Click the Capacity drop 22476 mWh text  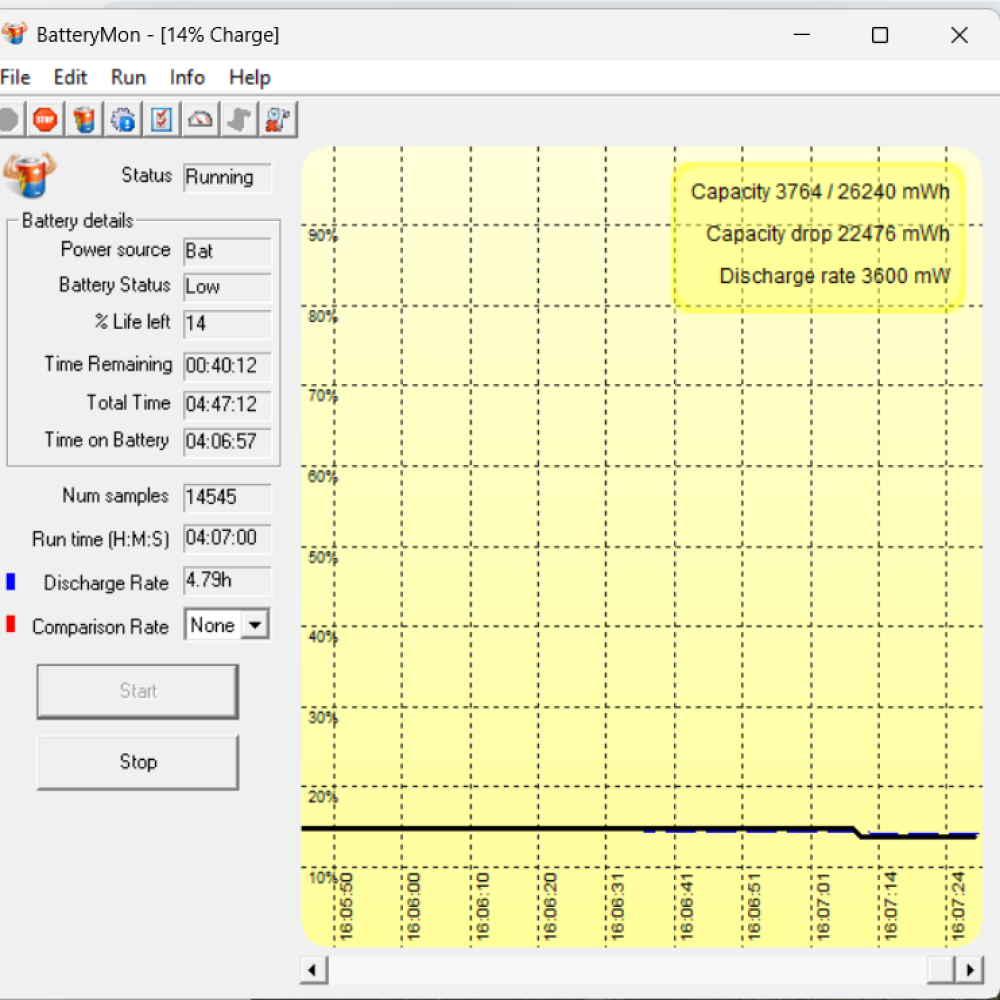pos(828,233)
